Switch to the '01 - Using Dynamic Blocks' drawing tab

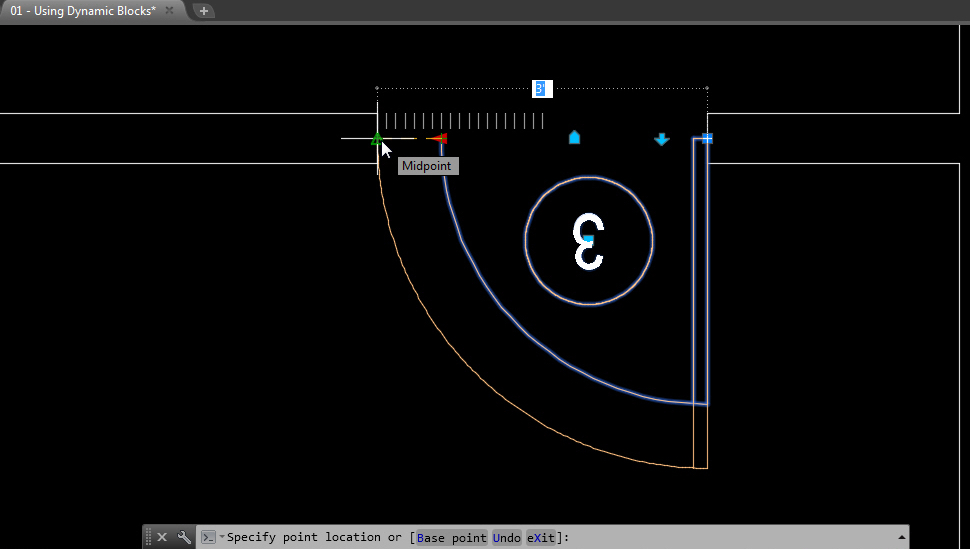click(83, 11)
